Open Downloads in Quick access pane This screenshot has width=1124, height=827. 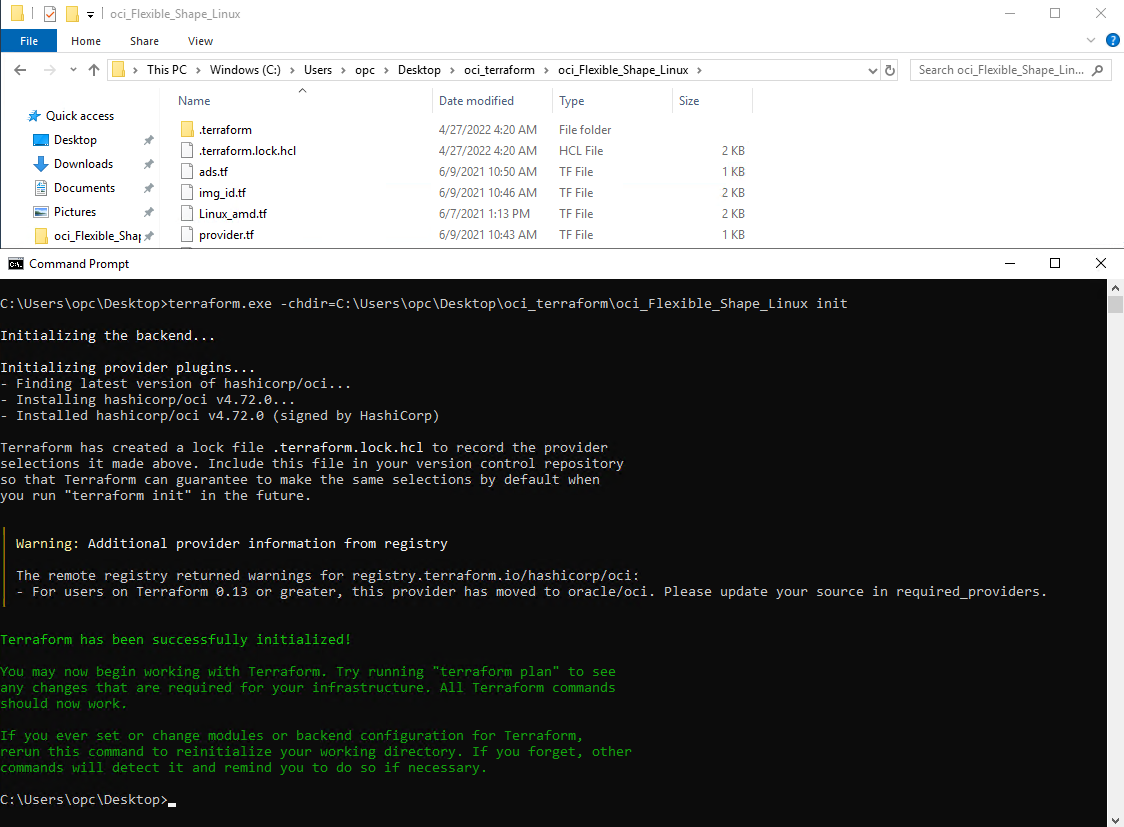point(83,164)
